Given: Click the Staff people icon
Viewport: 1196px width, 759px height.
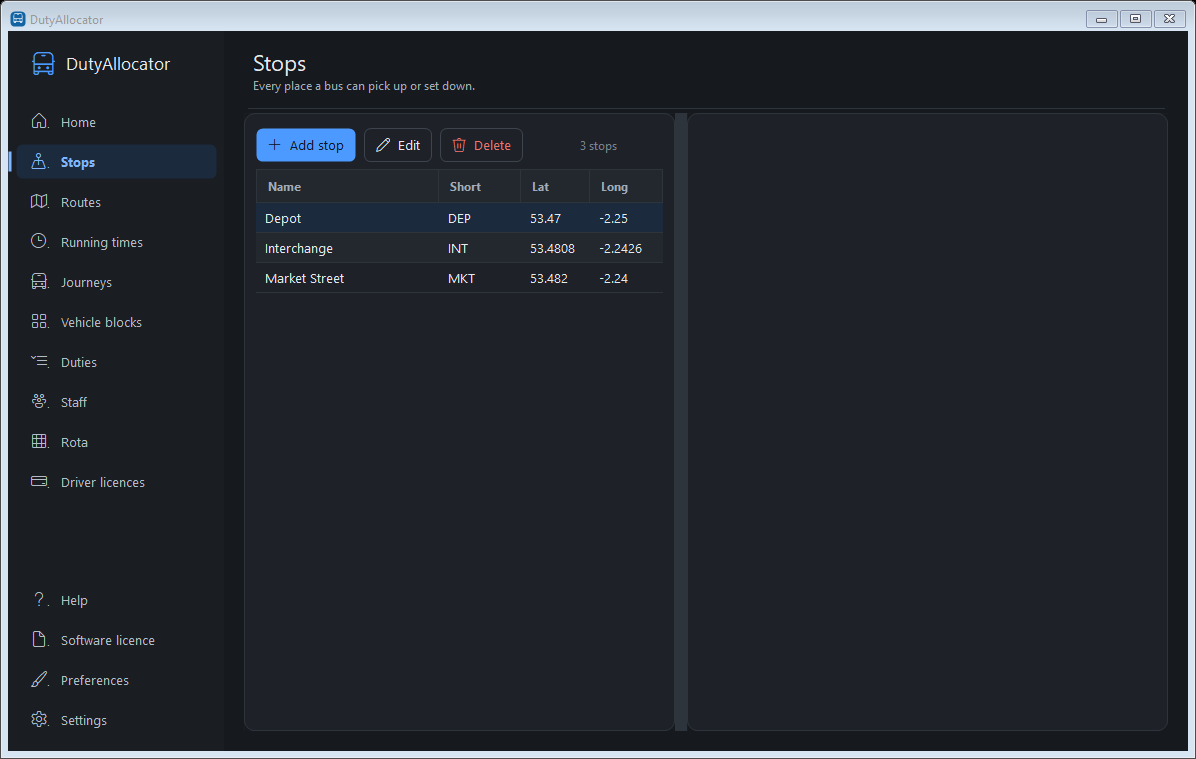Looking at the screenshot, I should click(39, 401).
